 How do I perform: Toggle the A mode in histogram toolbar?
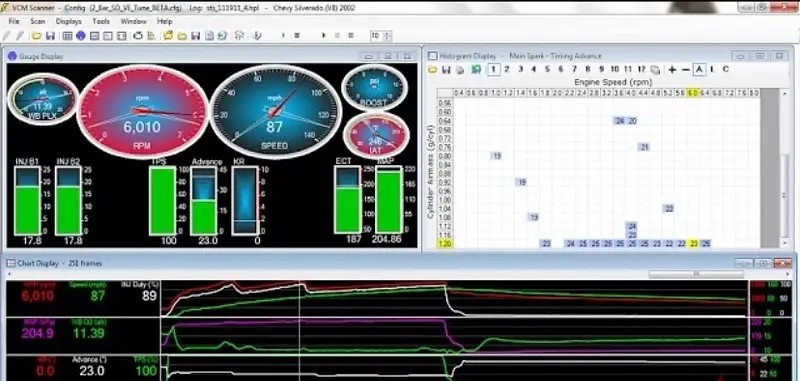(699, 69)
